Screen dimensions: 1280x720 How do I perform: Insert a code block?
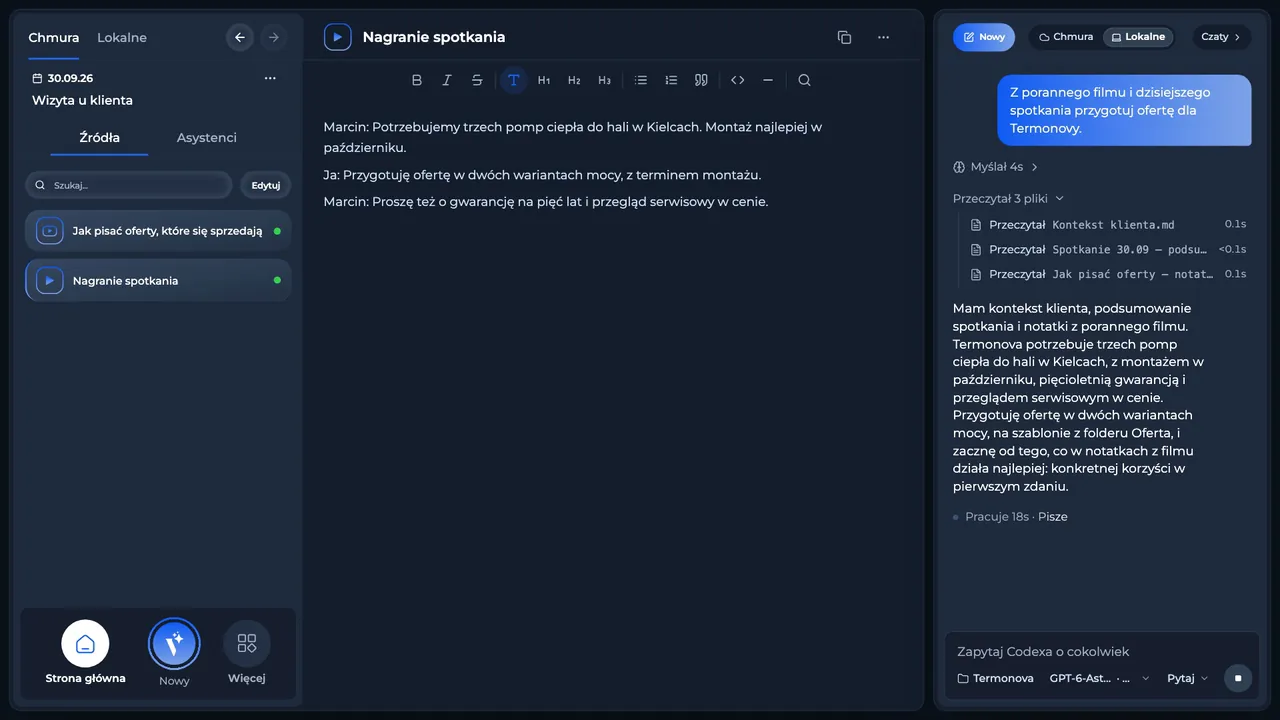click(738, 80)
